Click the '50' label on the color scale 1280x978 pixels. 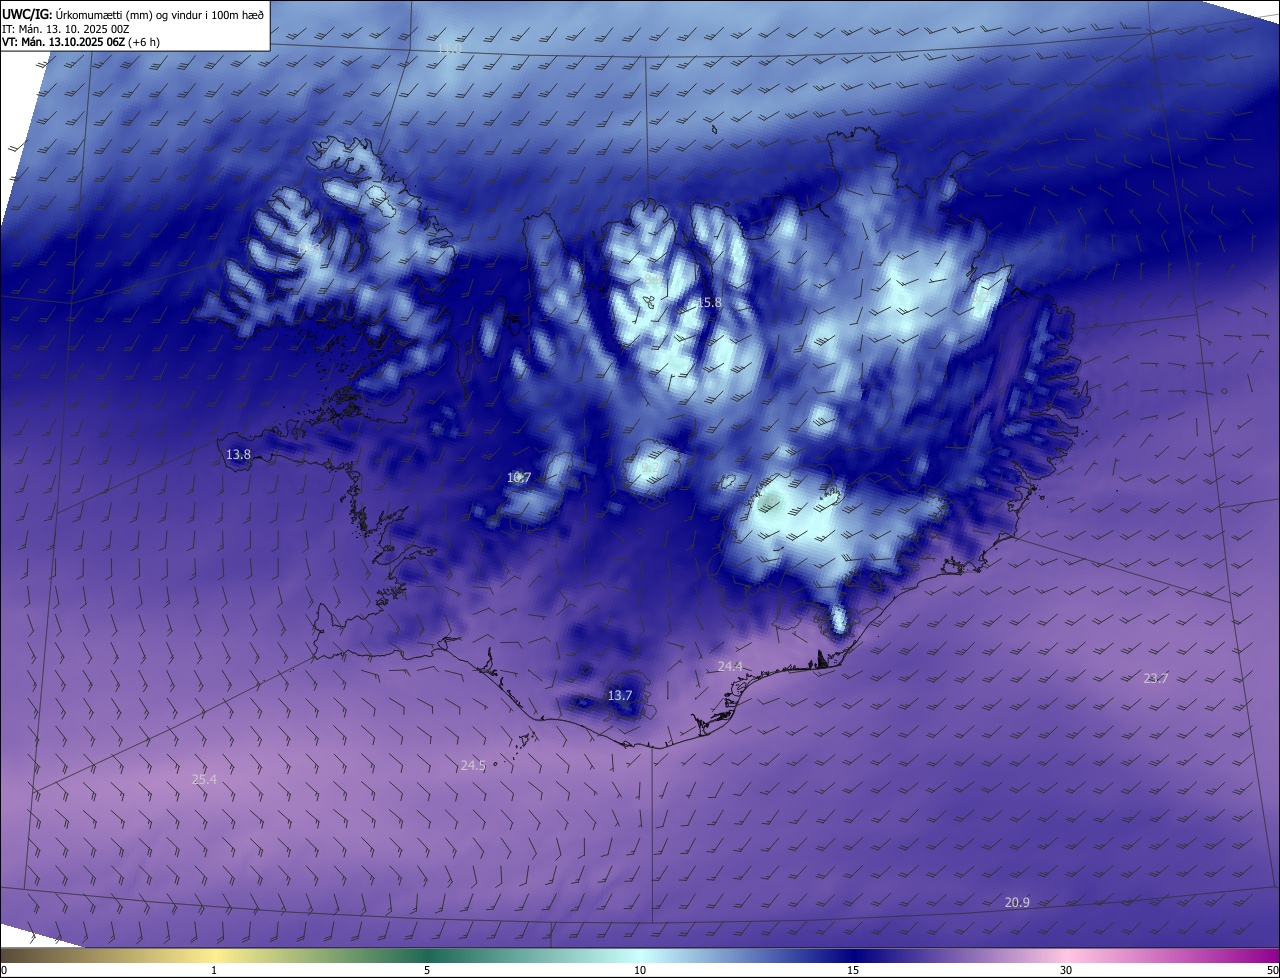pyautogui.click(x=1272, y=970)
